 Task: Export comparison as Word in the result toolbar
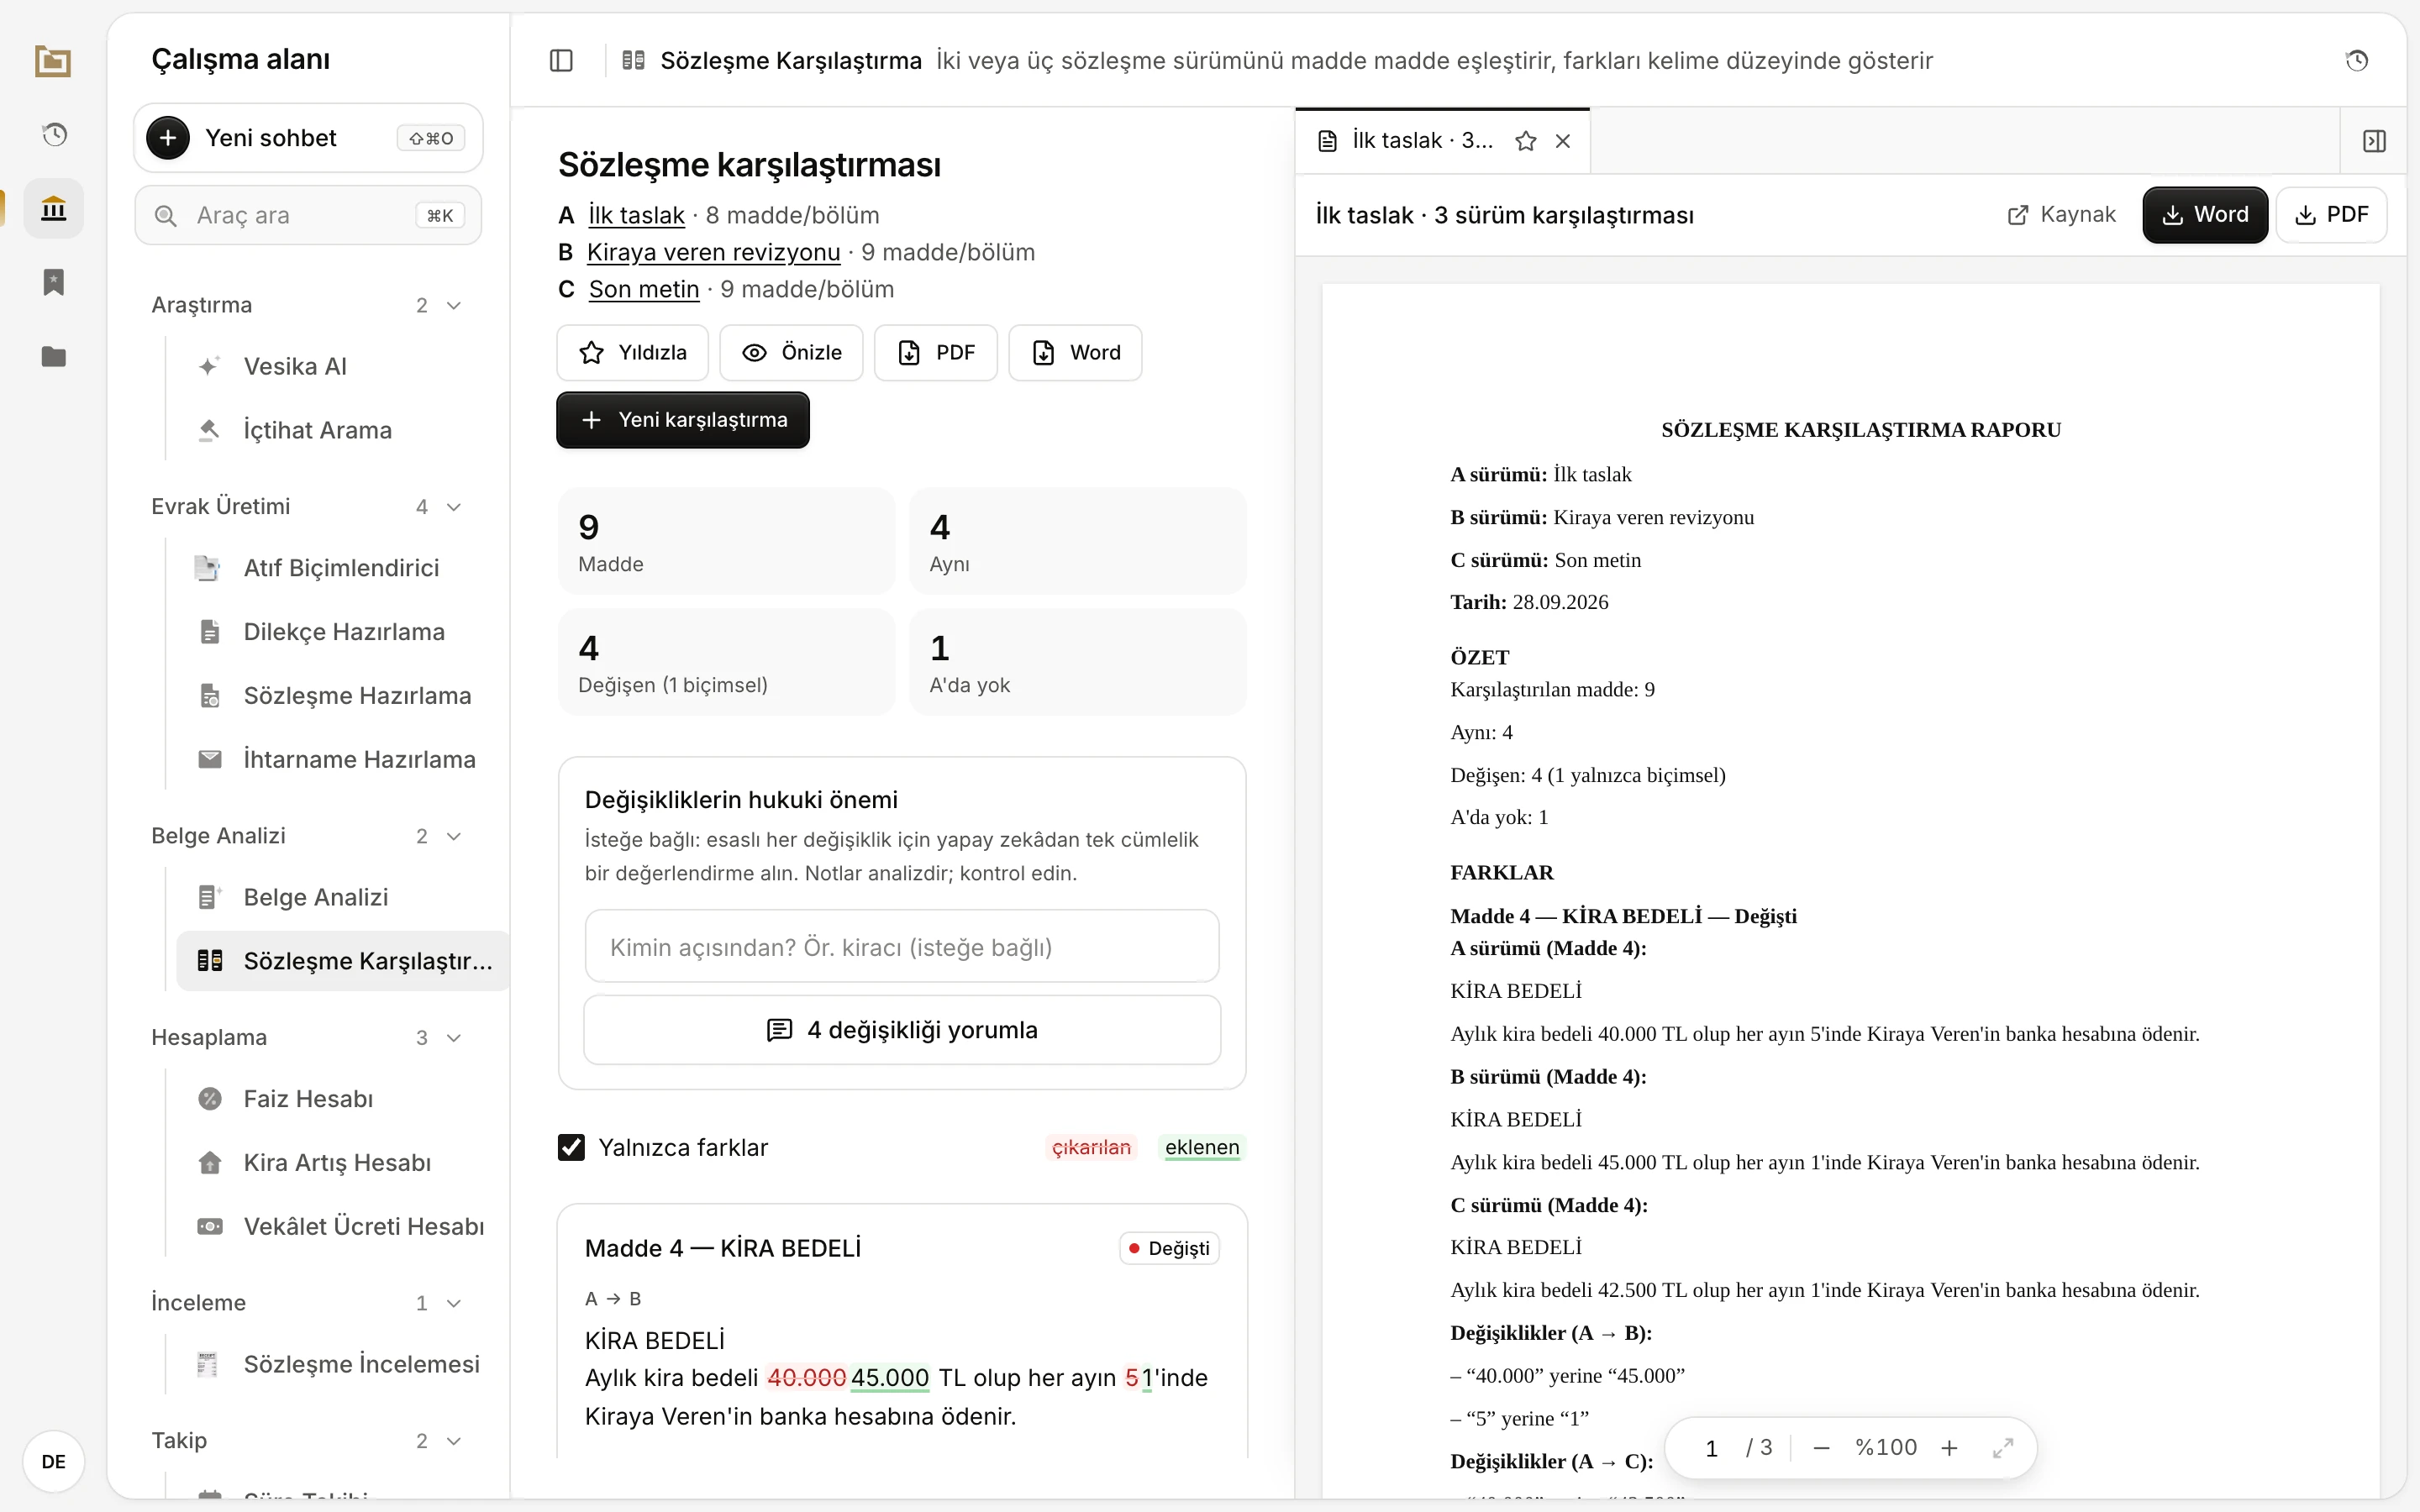tap(1075, 353)
